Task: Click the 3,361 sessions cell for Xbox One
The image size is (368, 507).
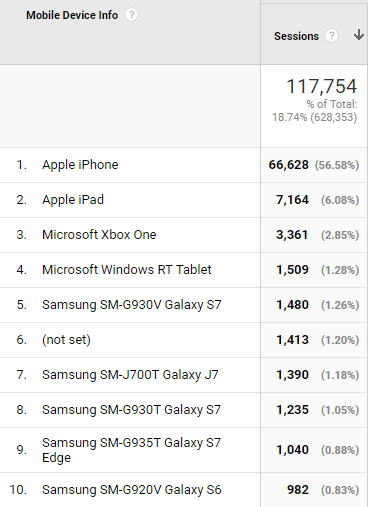Action: (292, 235)
